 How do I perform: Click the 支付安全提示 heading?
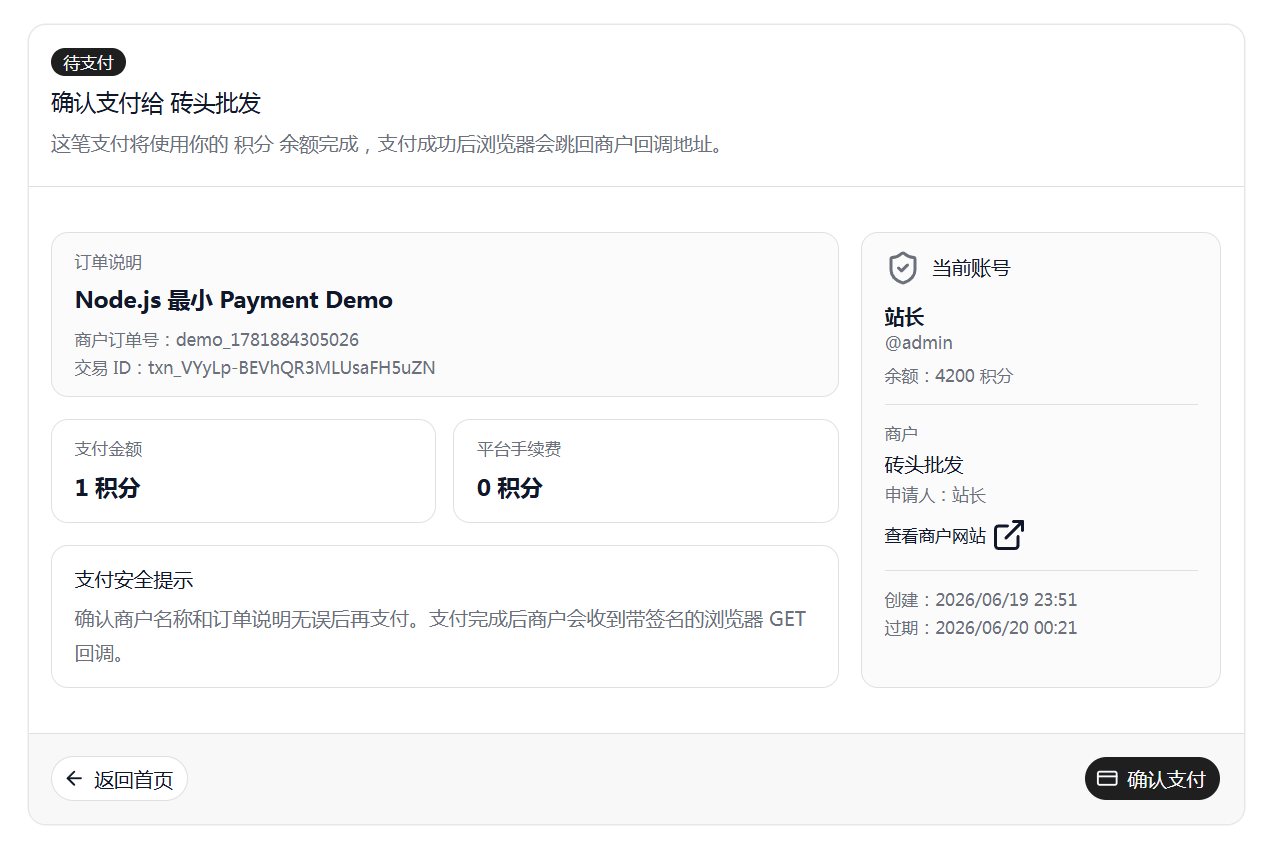134,581
